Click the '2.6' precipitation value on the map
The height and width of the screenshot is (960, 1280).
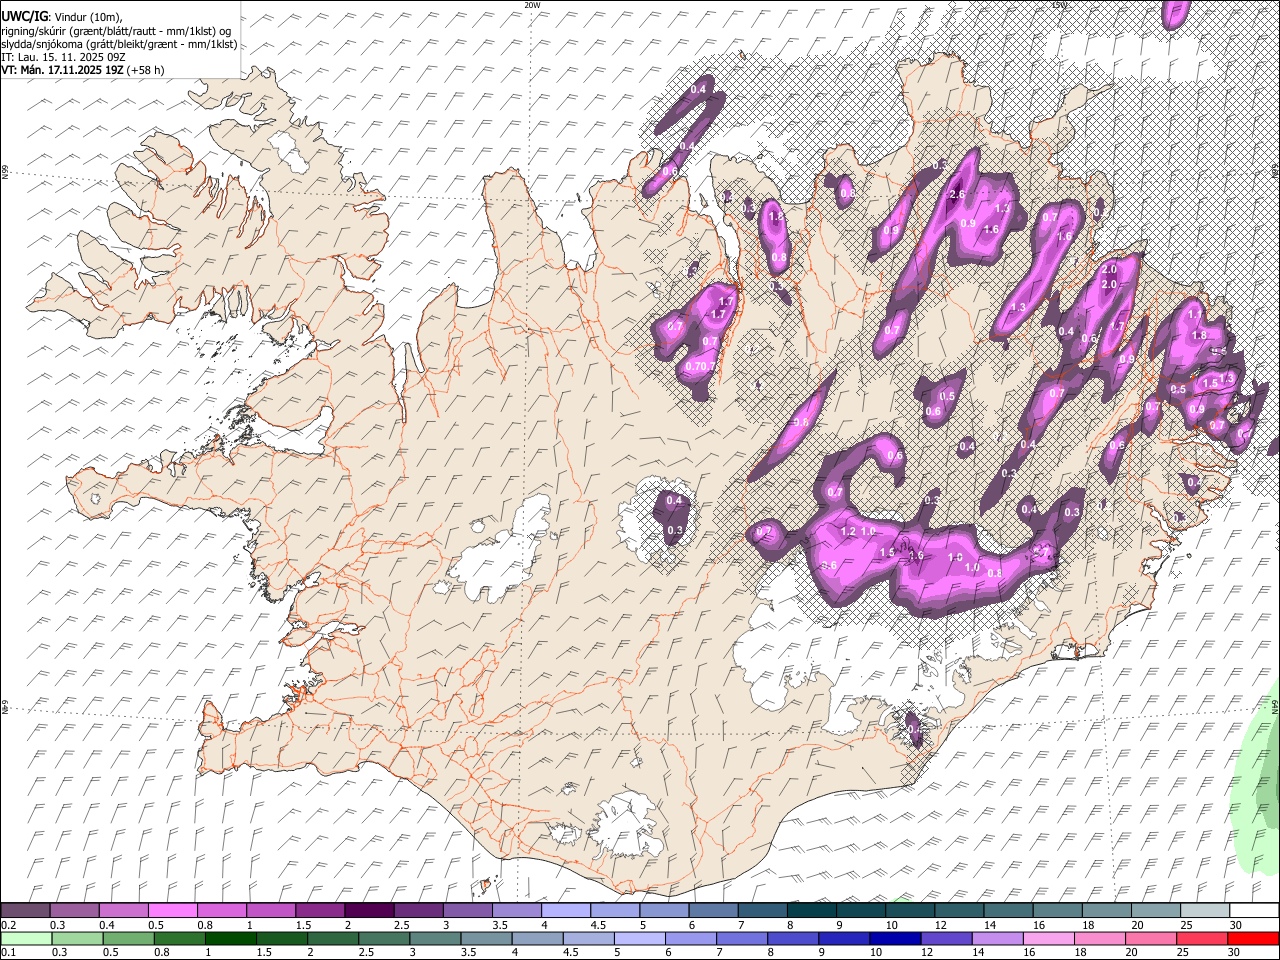957,194
